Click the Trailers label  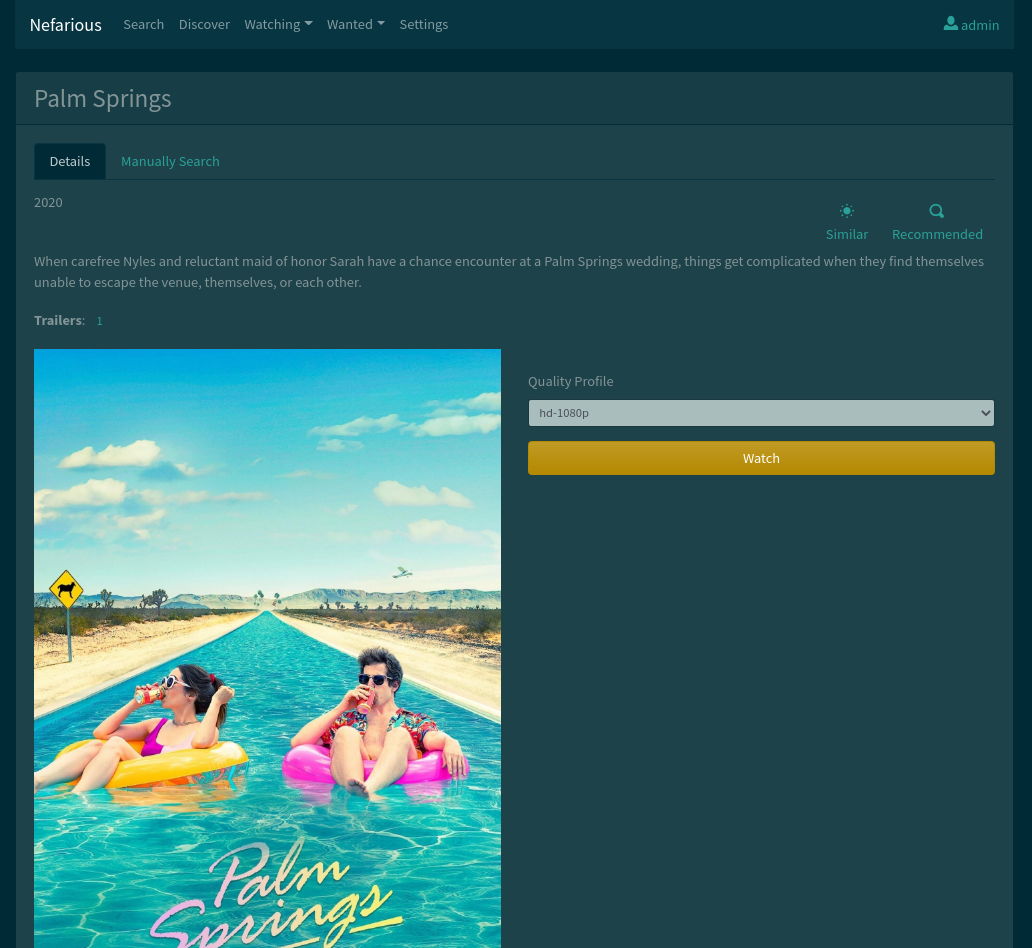tap(59, 321)
